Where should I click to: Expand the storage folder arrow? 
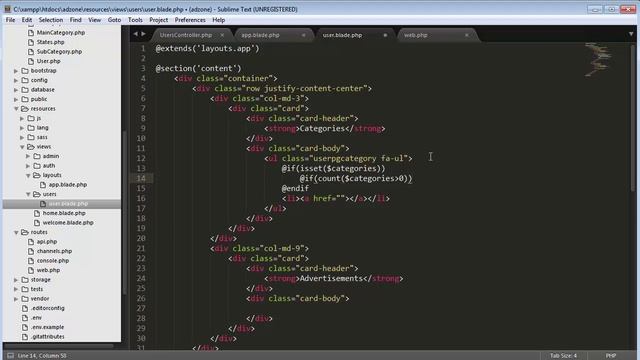16,280
